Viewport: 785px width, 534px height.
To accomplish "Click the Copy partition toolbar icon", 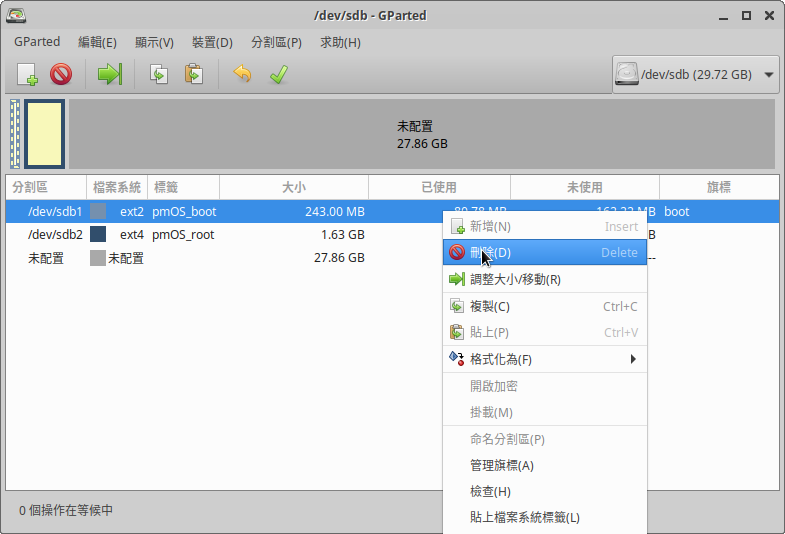I will tap(158, 74).
